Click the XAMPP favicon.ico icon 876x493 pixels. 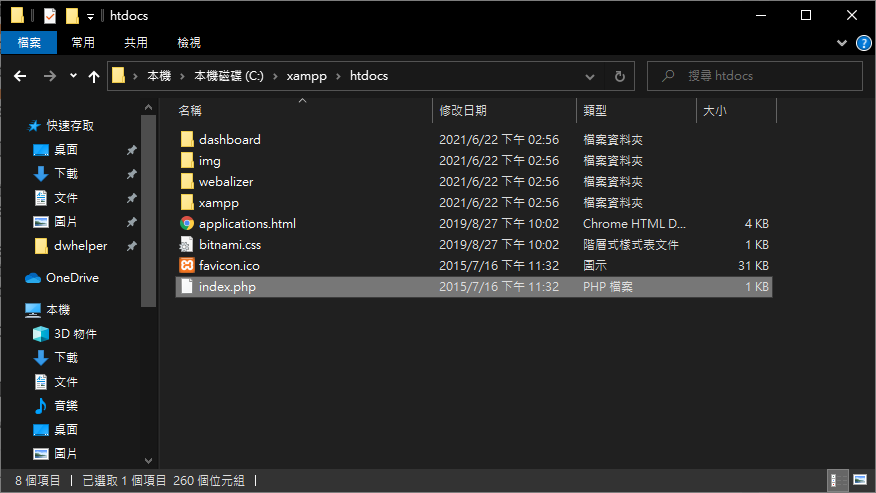(187, 266)
